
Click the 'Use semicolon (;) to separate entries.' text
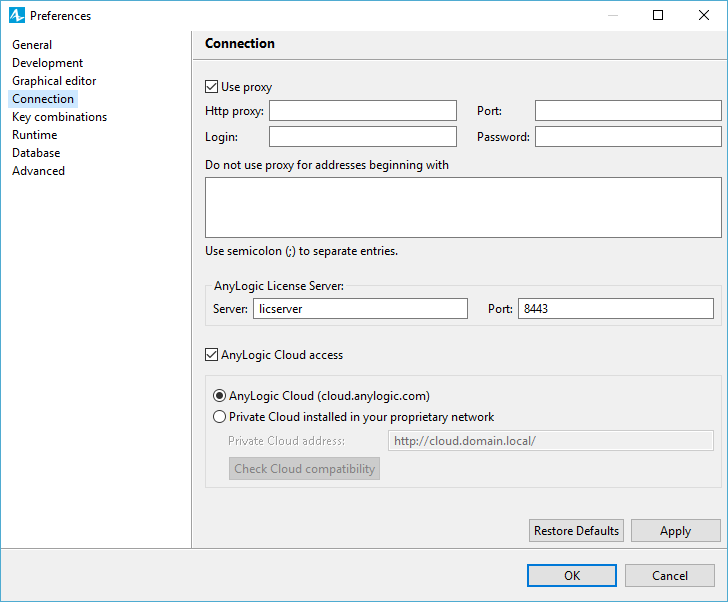(301, 251)
